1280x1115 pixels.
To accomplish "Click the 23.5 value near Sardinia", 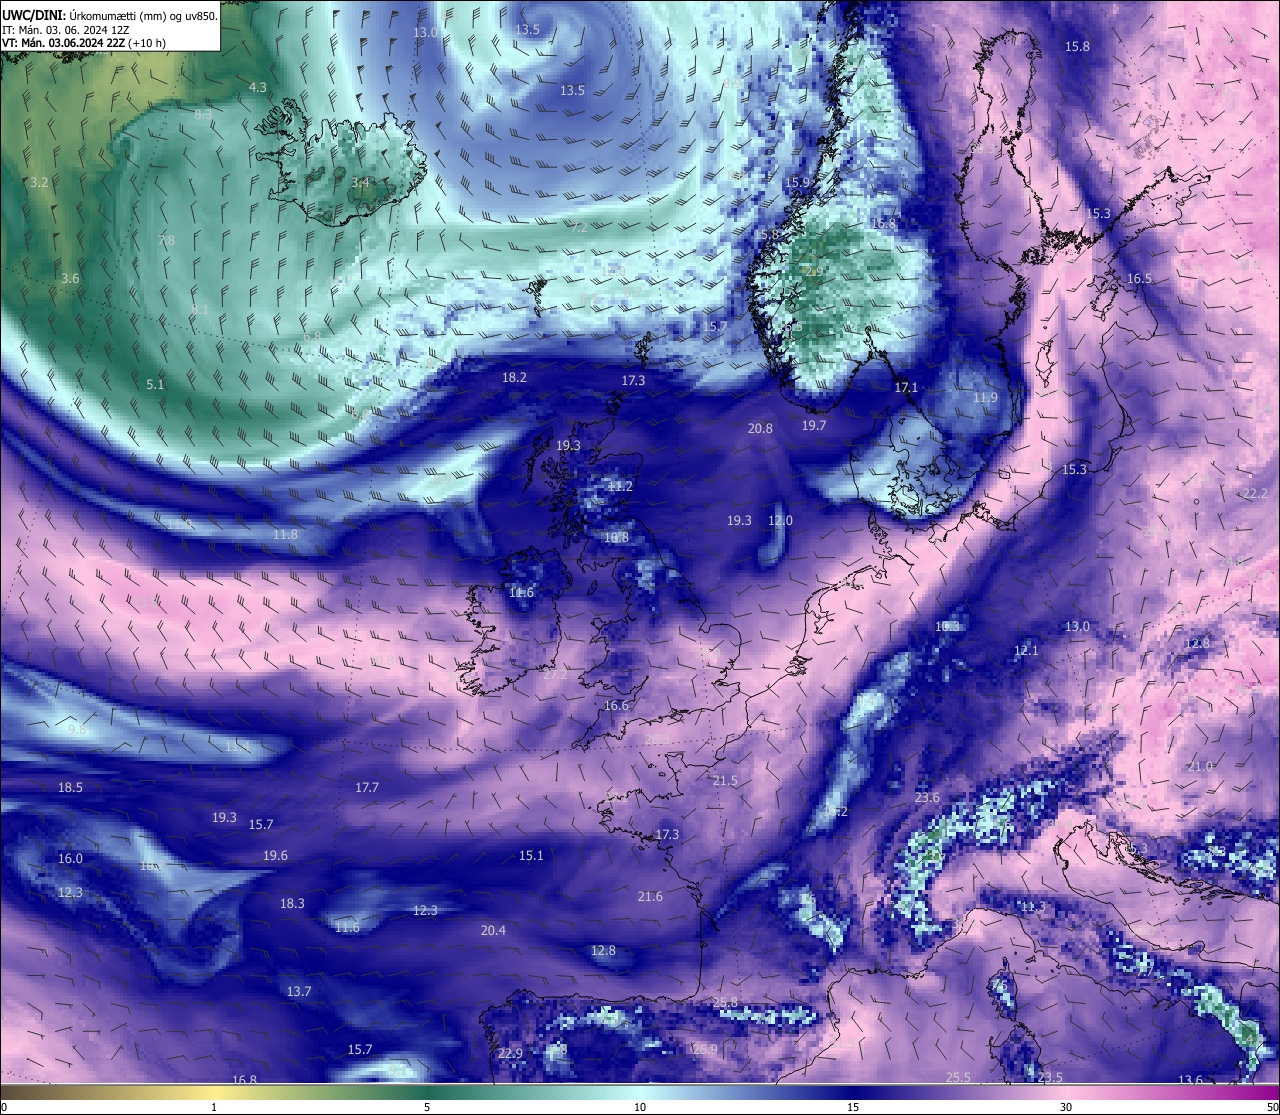I will (x=1050, y=1078).
